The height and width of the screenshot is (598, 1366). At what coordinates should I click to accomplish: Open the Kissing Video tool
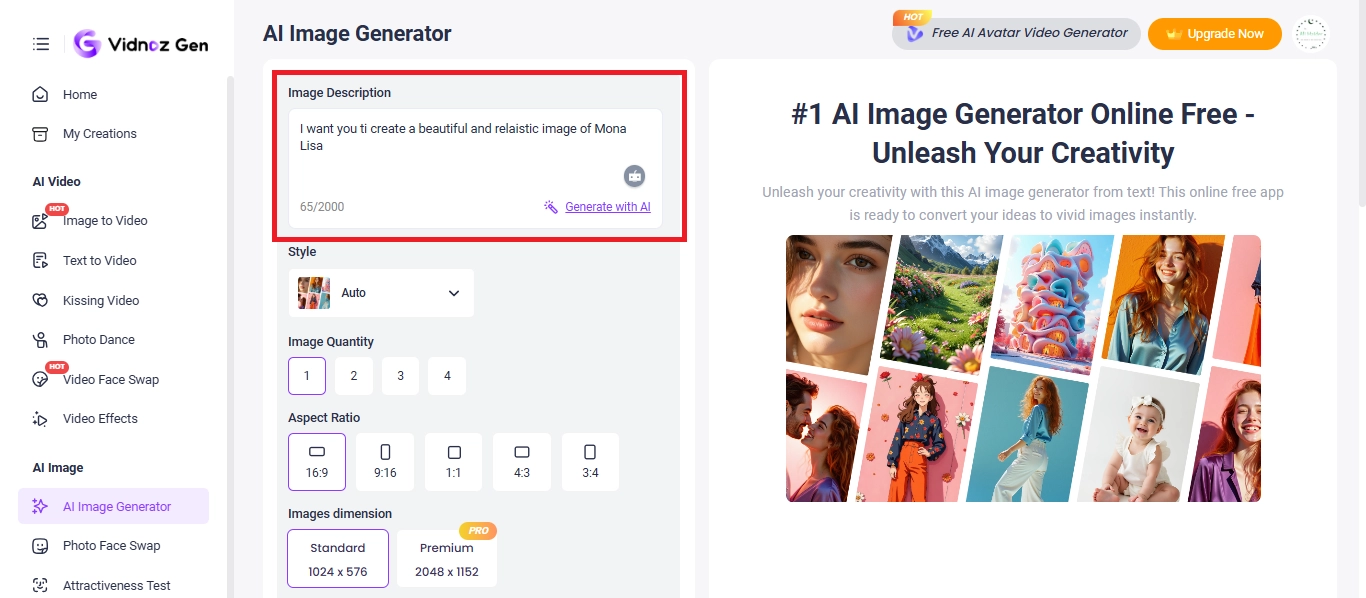tap(100, 300)
